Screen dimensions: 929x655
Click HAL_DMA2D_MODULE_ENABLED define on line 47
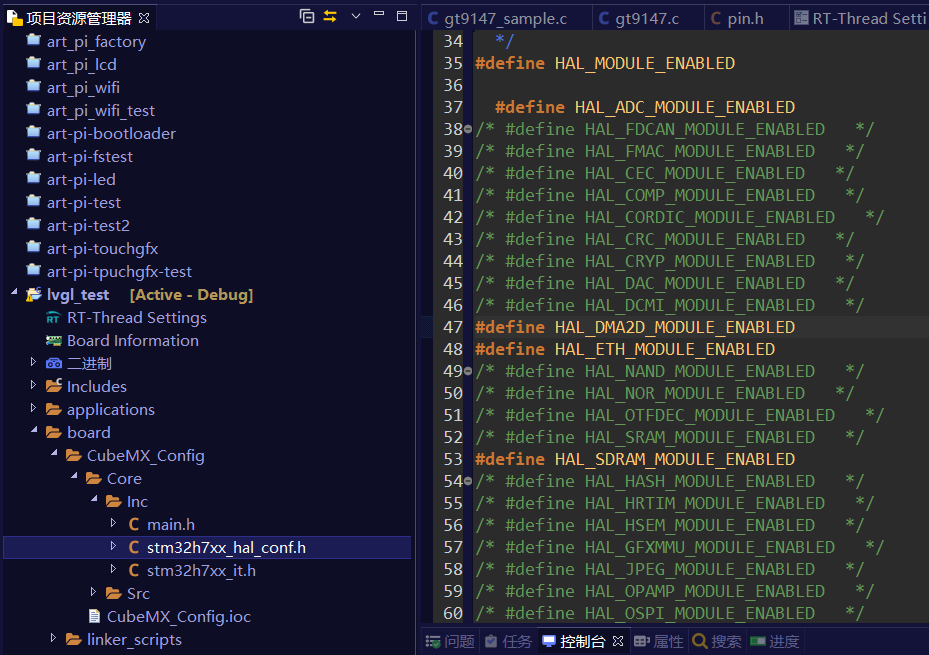pyautogui.click(x=675, y=327)
